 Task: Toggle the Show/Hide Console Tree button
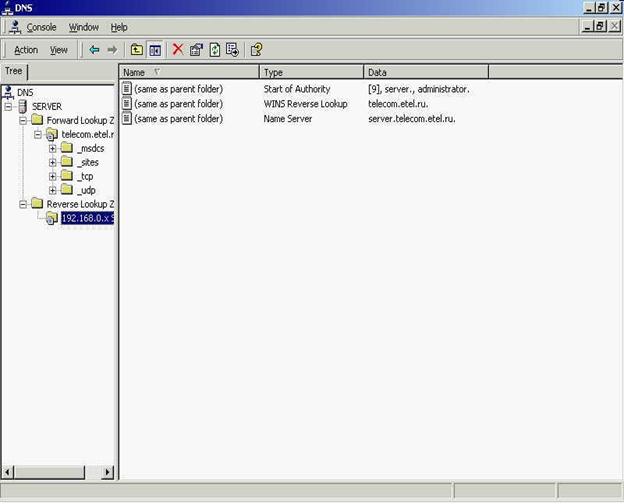pyautogui.click(x=155, y=49)
